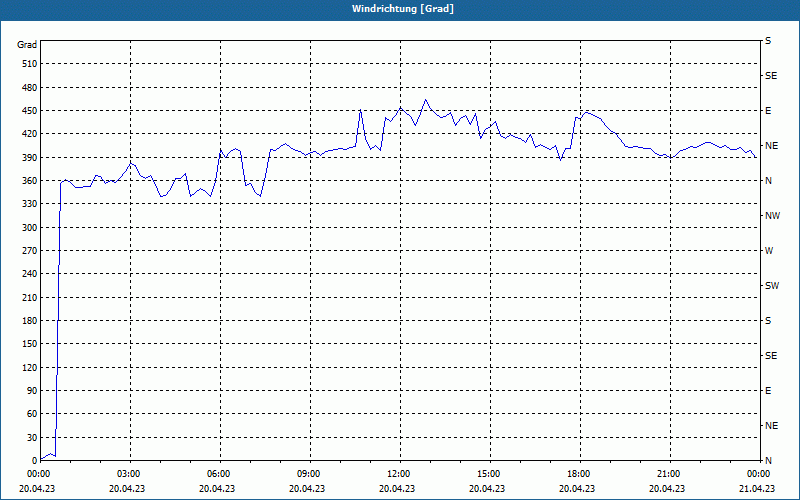Click the chart title 'Windrichtung [Grad]'
Image resolution: width=800 pixels, height=500 pixels.
(x=403, y=9)
